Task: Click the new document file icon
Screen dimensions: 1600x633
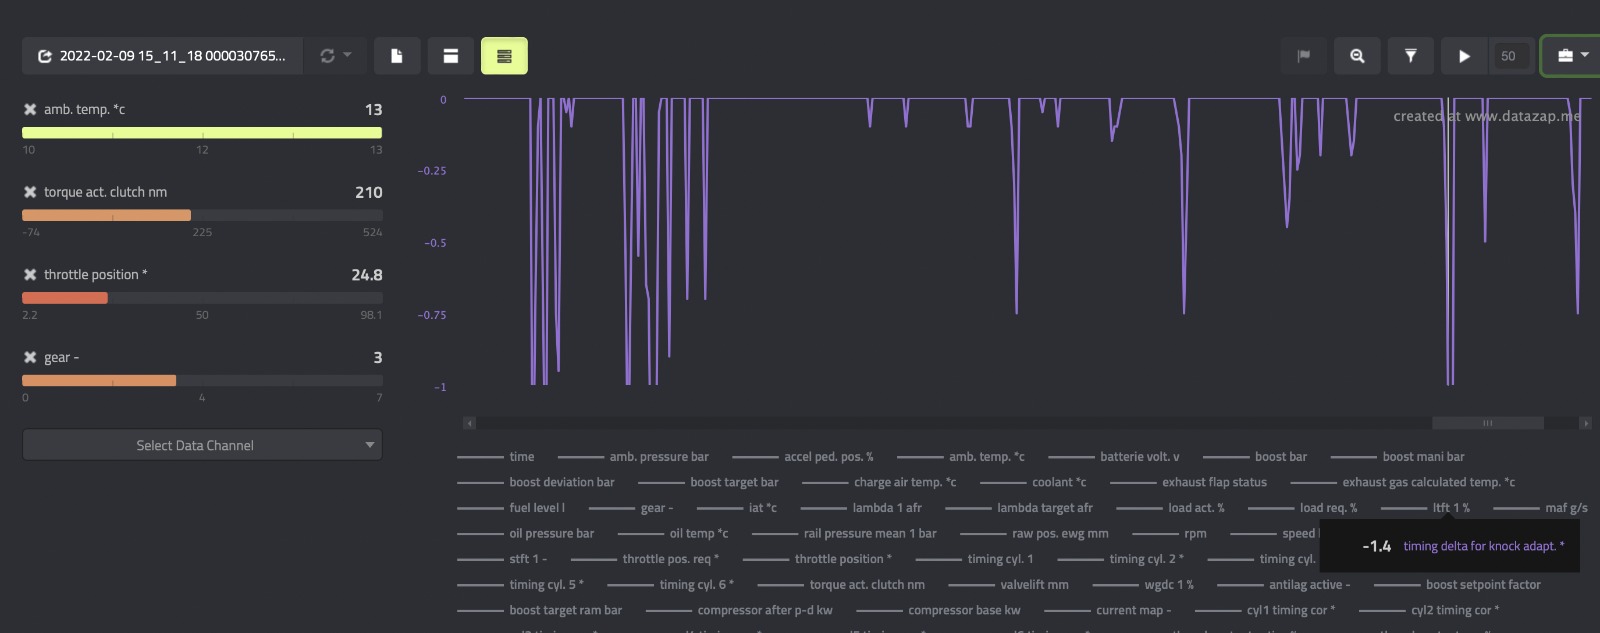Action: tap(397, 56)
